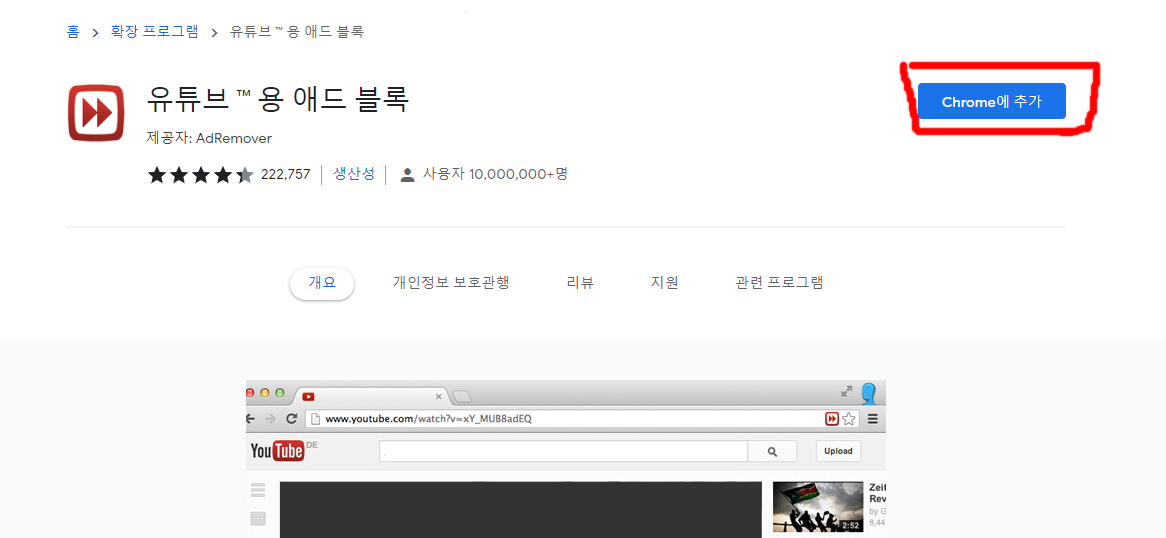Click the adblock extension icon in the preview address bar
The image size is (1166, 538).
tap(832, 419)
